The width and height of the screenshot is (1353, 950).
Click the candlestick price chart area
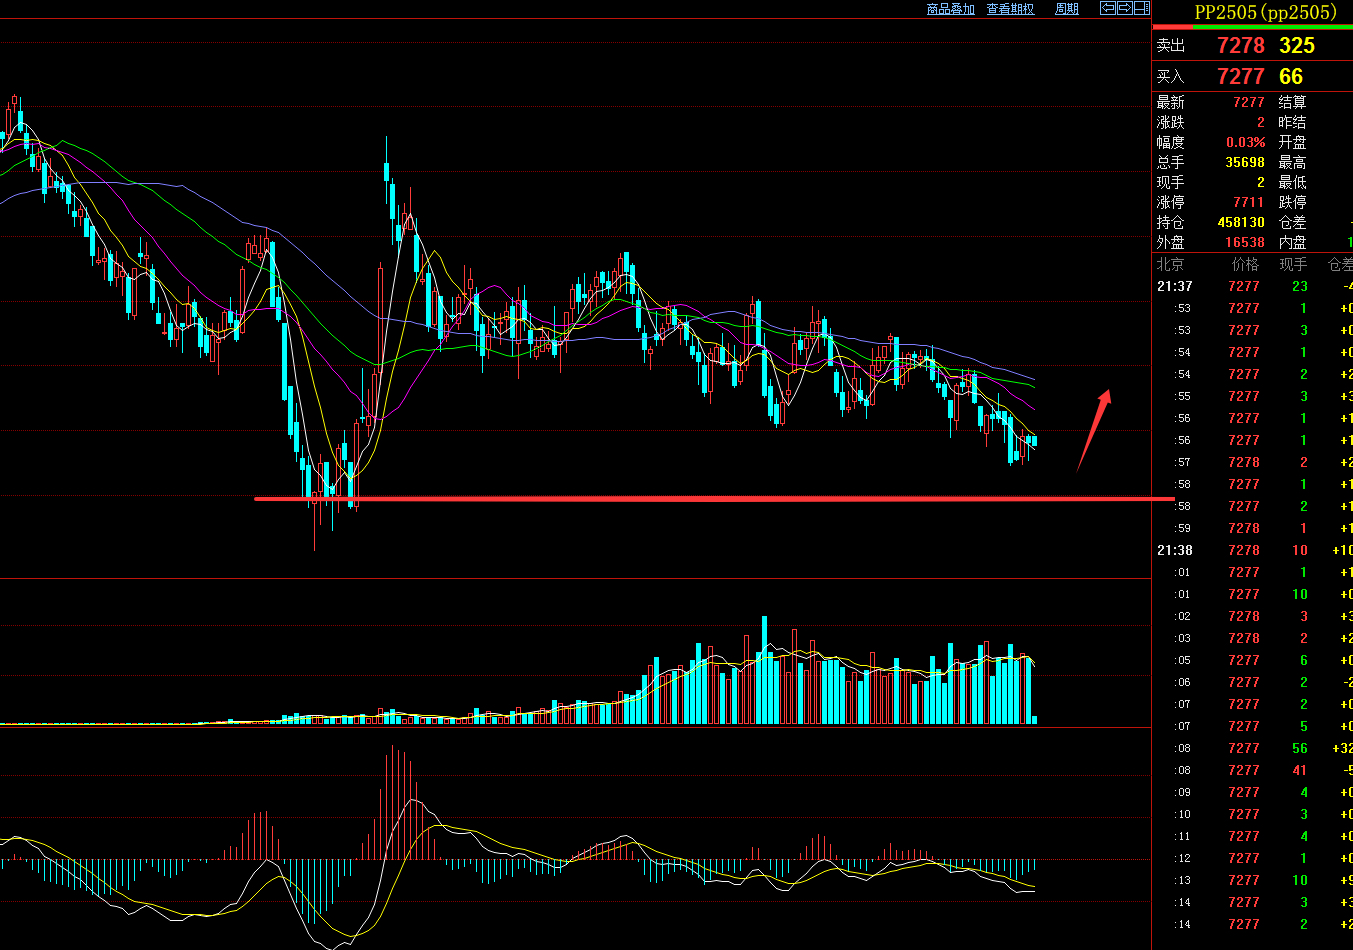[575, 298]
